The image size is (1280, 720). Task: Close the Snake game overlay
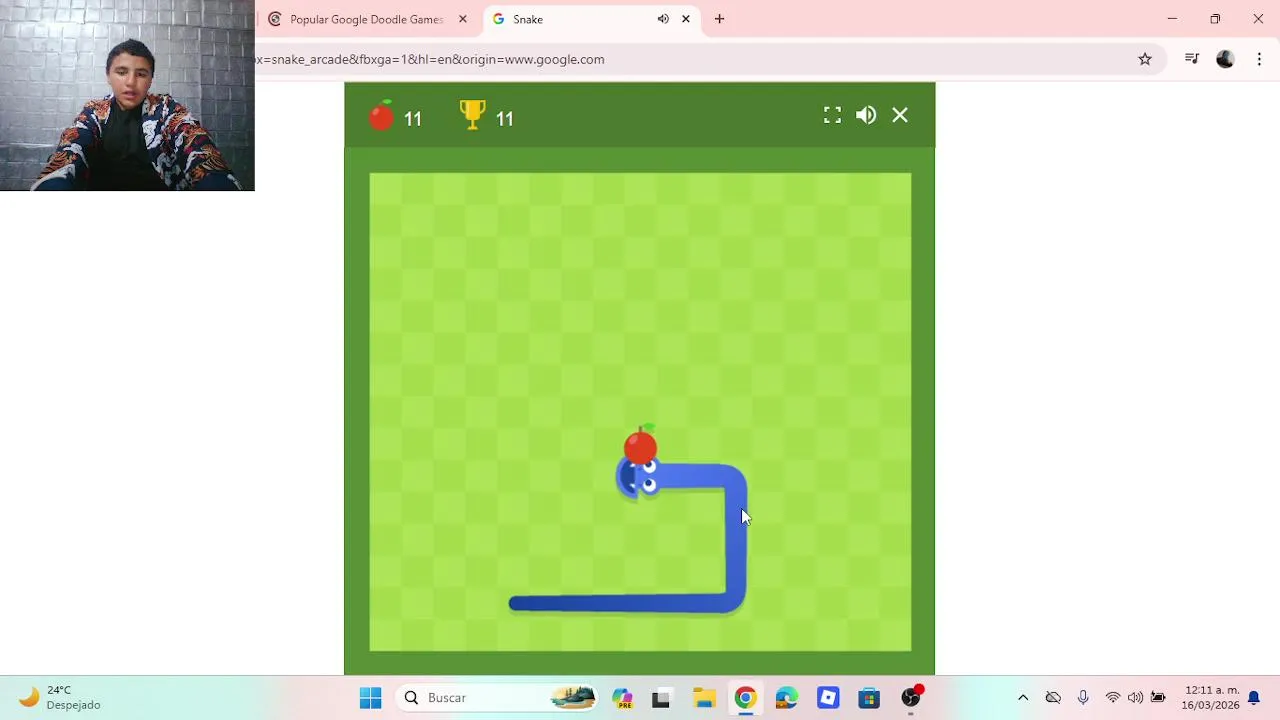[x=900, y=115]
